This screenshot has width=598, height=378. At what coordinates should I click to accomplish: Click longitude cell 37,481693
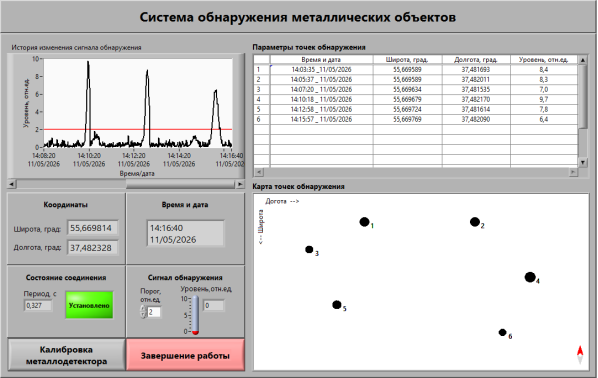tap(476, 69)
